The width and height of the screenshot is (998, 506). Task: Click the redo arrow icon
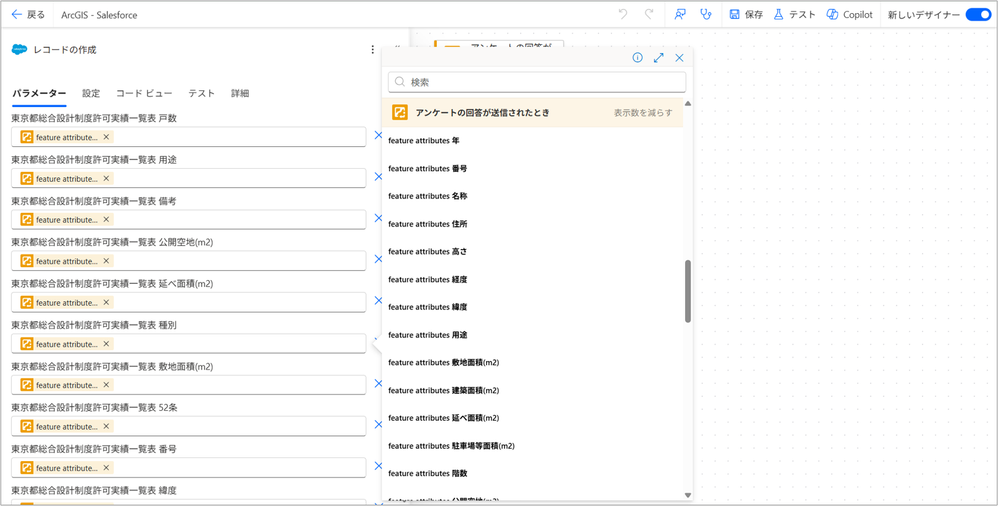click(649, 15)
